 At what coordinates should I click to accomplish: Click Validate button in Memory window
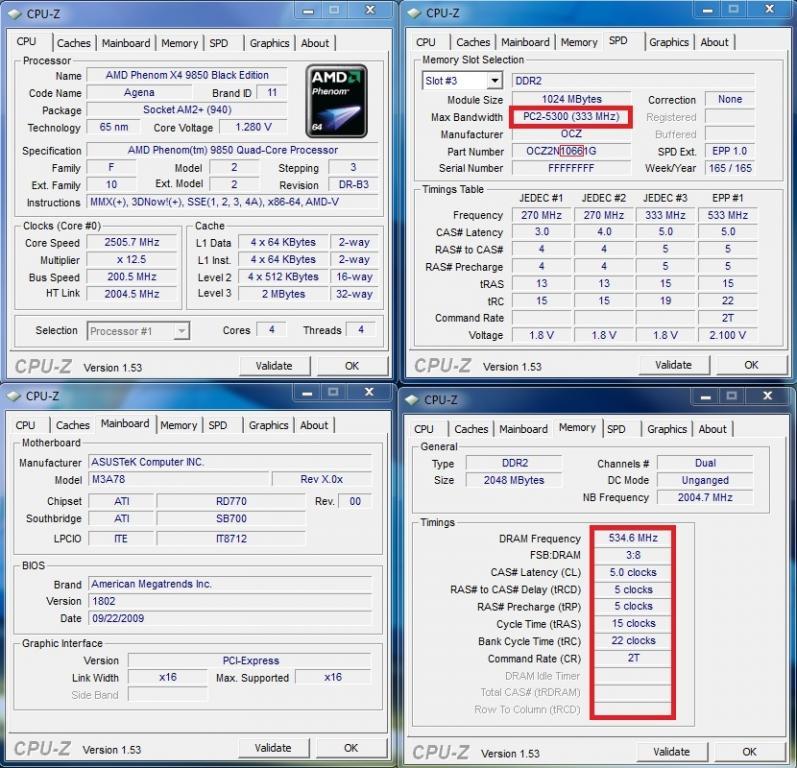[671, 752]
